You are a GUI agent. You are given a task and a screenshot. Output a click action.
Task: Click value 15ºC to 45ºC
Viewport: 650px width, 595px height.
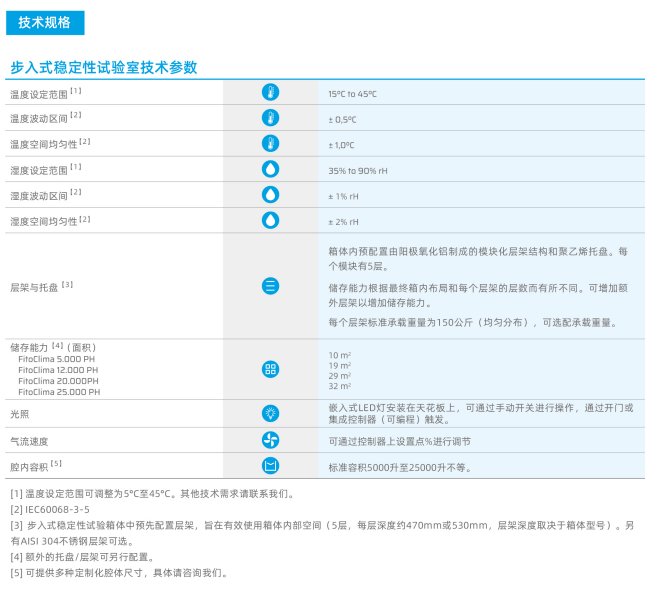(x=352, y=94)
